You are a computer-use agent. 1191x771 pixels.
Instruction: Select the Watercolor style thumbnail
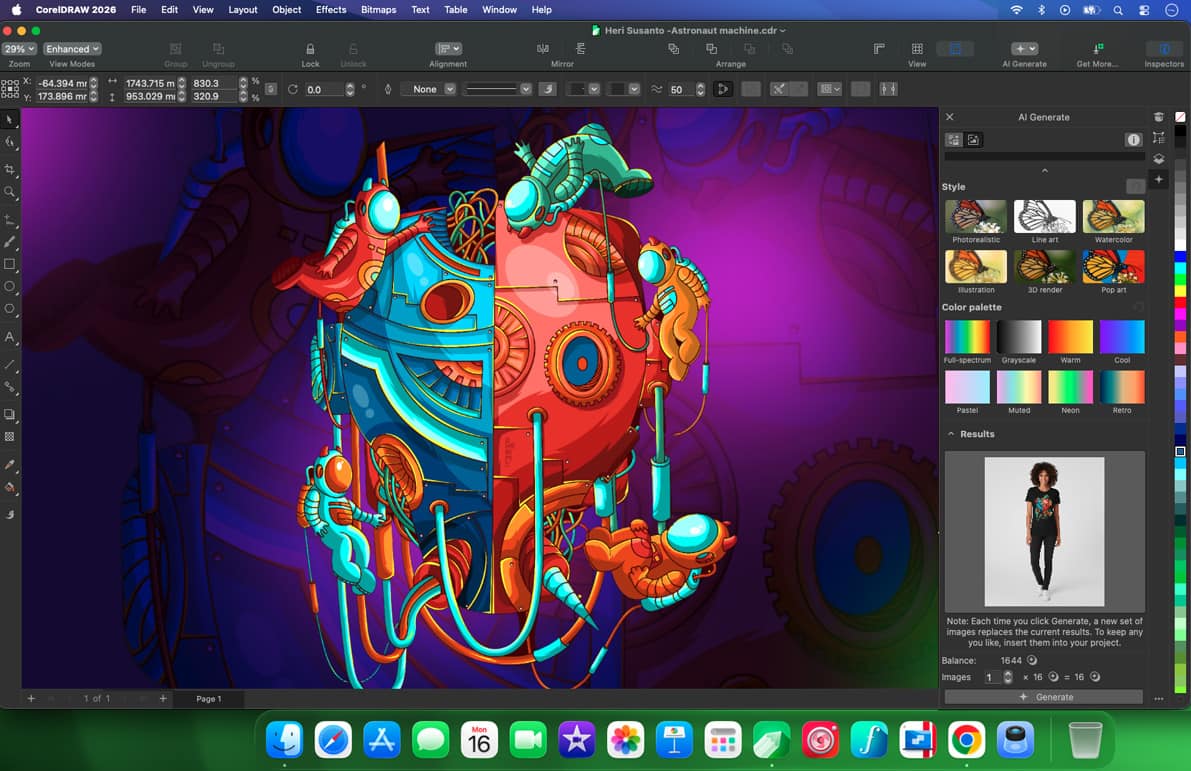click(1113, 217)
